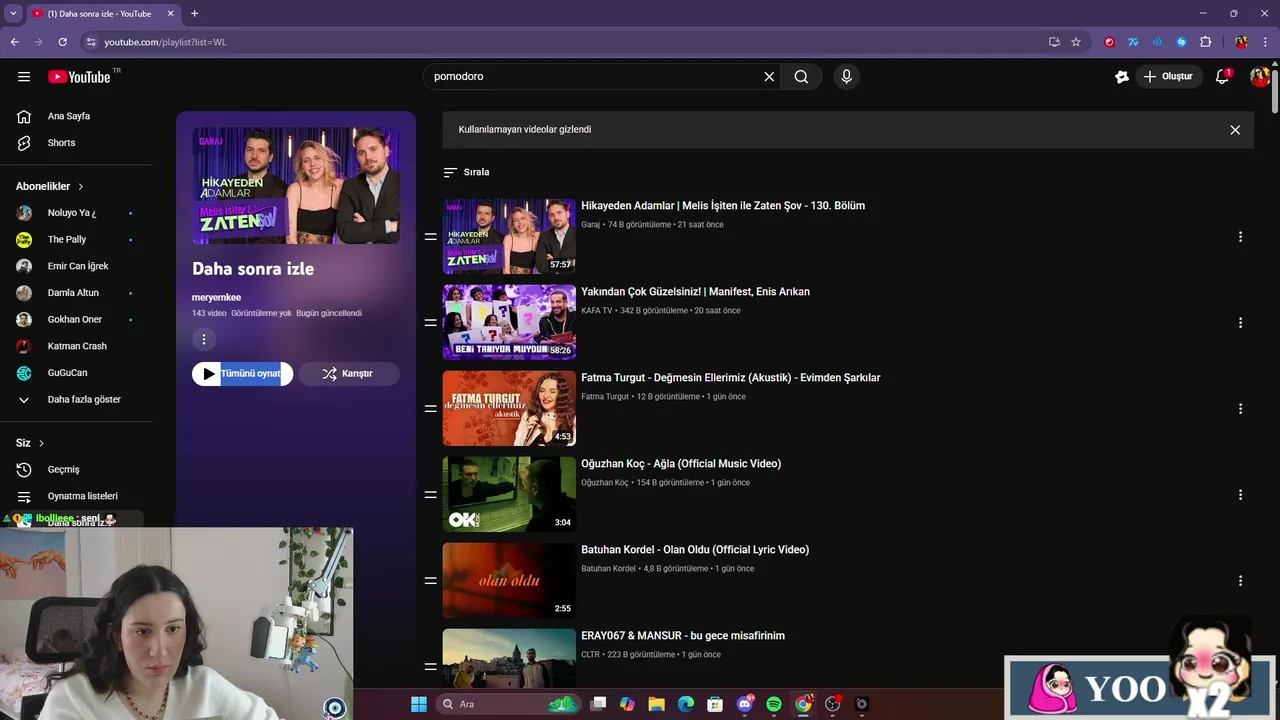The image size is (1280, 720).
Task: Open Chrome three-dot menu
Action: [1266, 42]
